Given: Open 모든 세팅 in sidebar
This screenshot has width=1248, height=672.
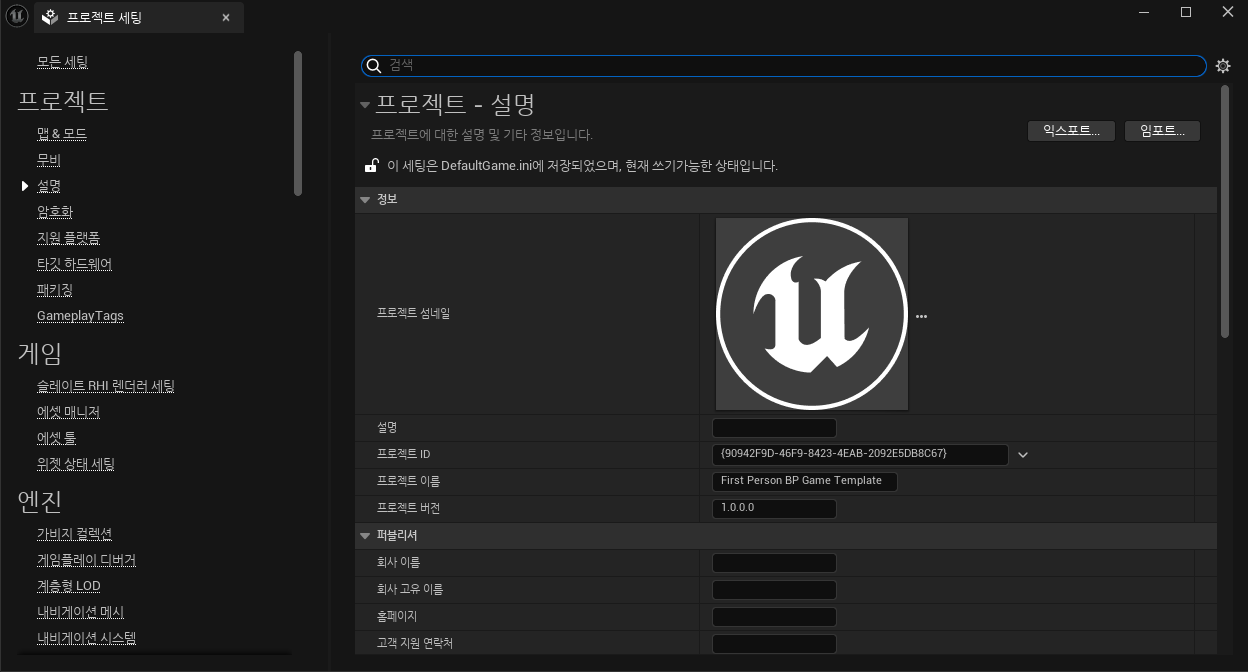Looking at the screenshot, I should point(62,62).
